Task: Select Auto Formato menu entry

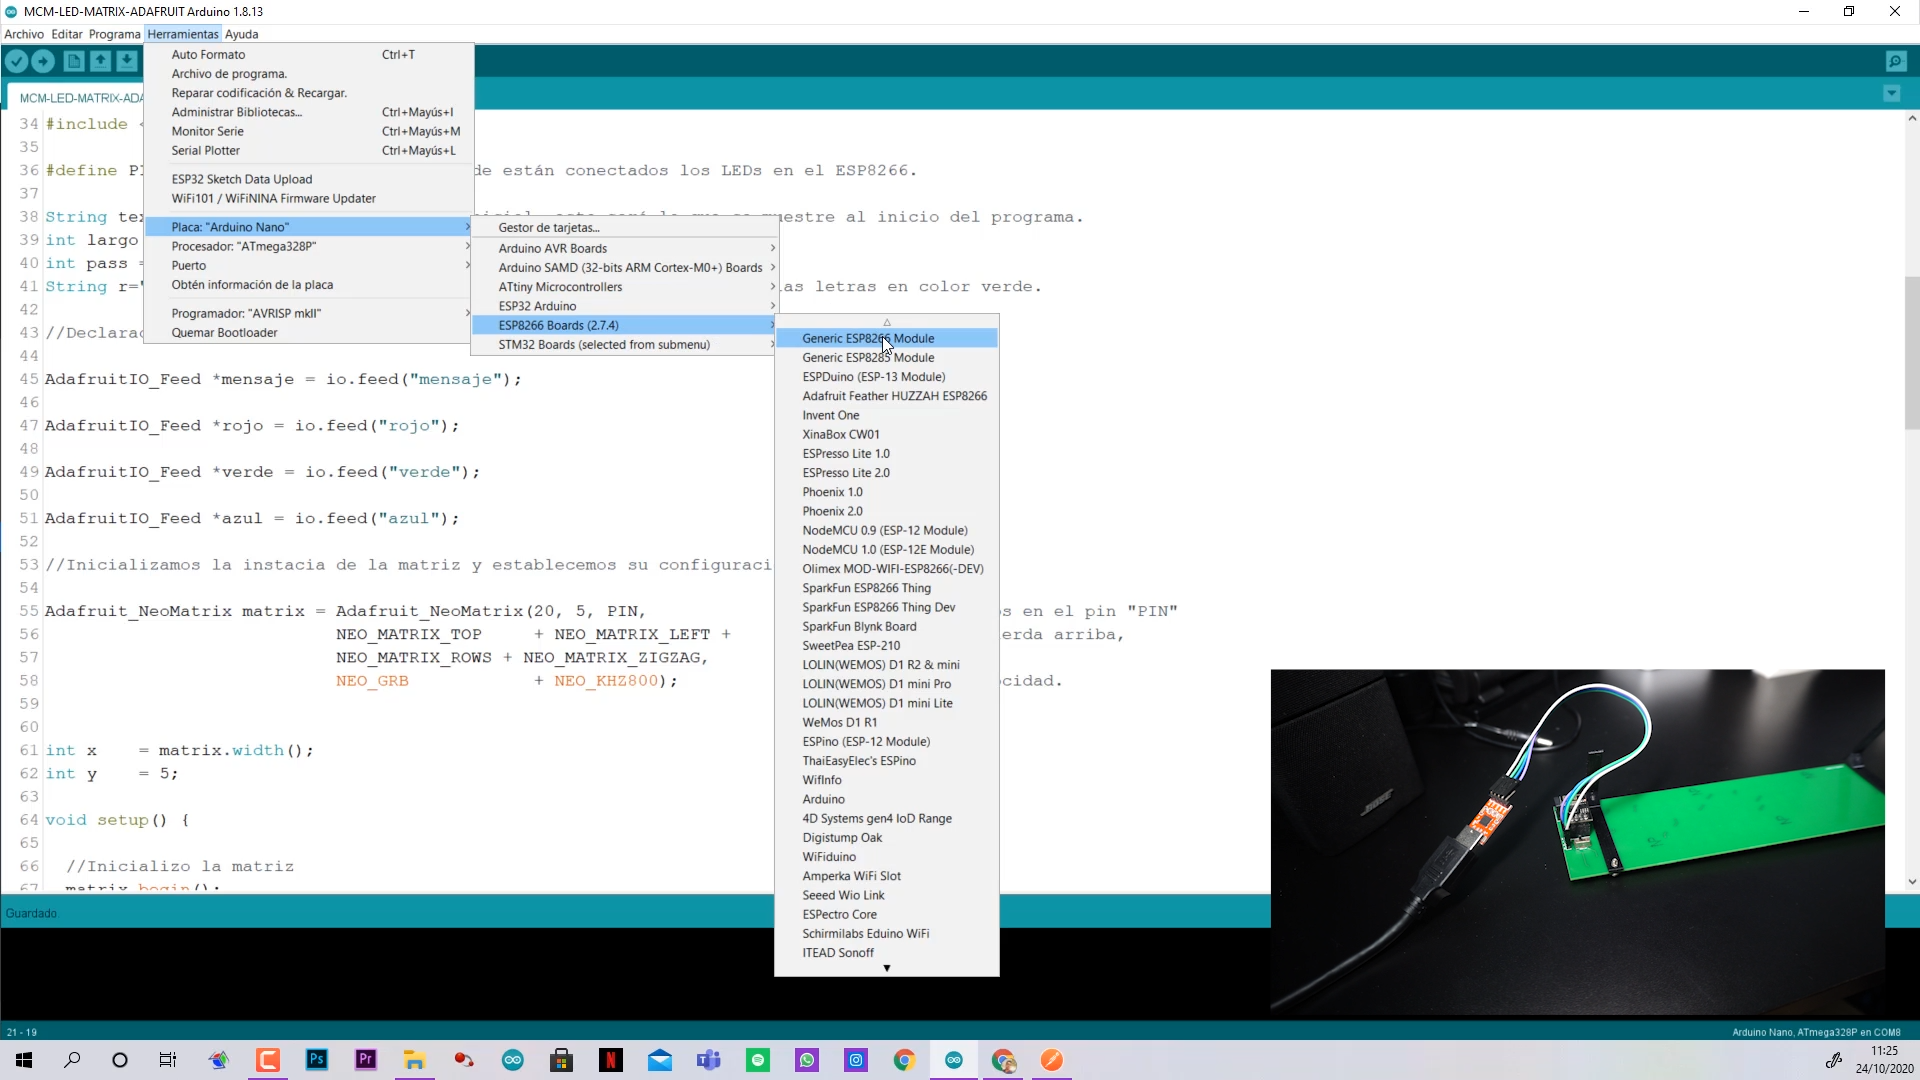Action: [309, 55]
